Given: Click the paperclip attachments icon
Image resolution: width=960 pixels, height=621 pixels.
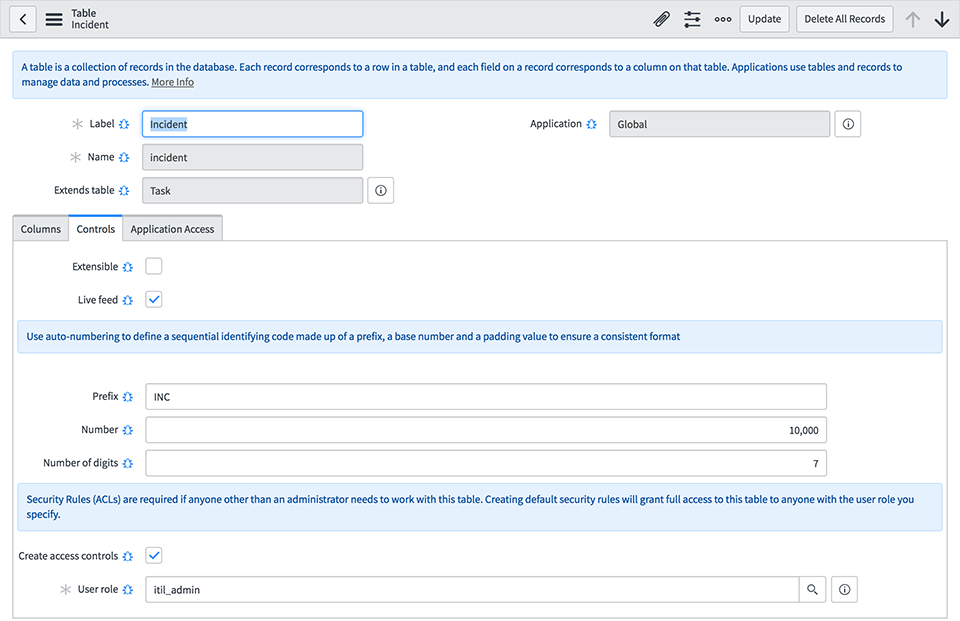Looking at the screenshot, I should (x=661, y=19).
